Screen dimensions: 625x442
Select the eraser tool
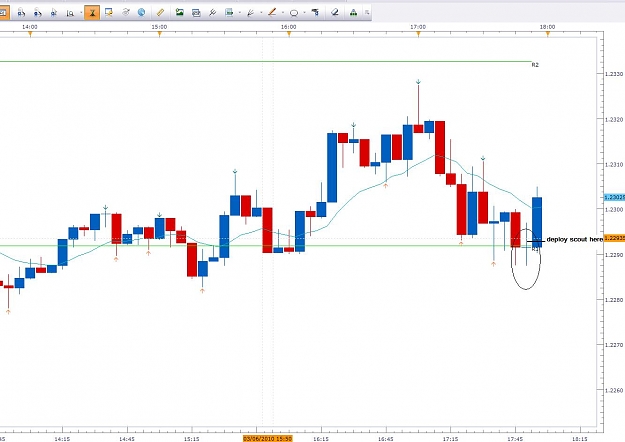[335, 13]
